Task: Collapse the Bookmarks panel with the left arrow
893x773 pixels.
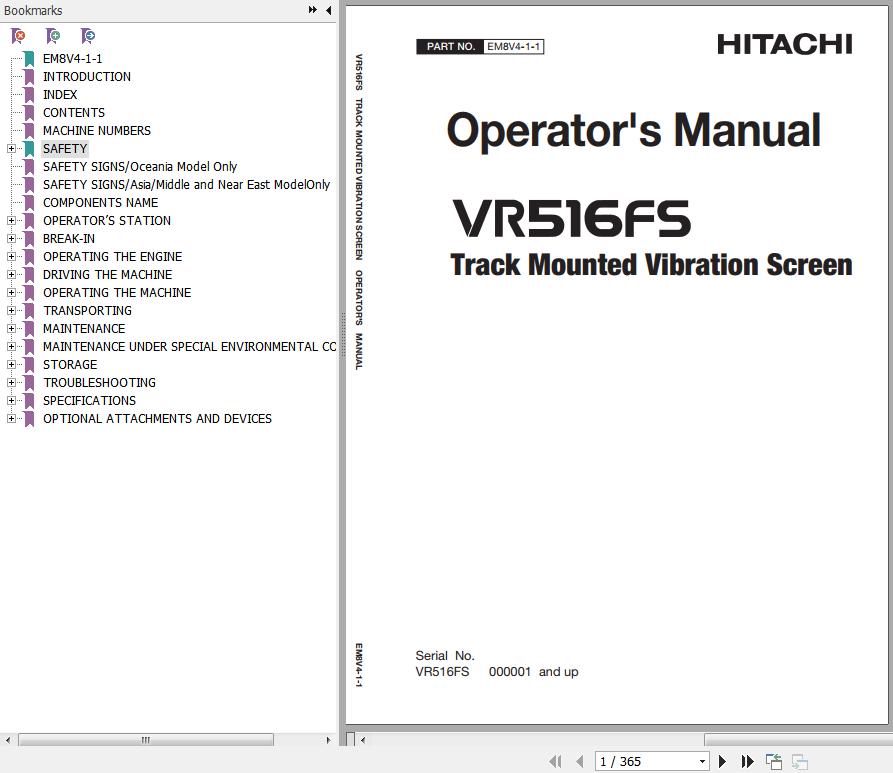Action: [329, 10]
